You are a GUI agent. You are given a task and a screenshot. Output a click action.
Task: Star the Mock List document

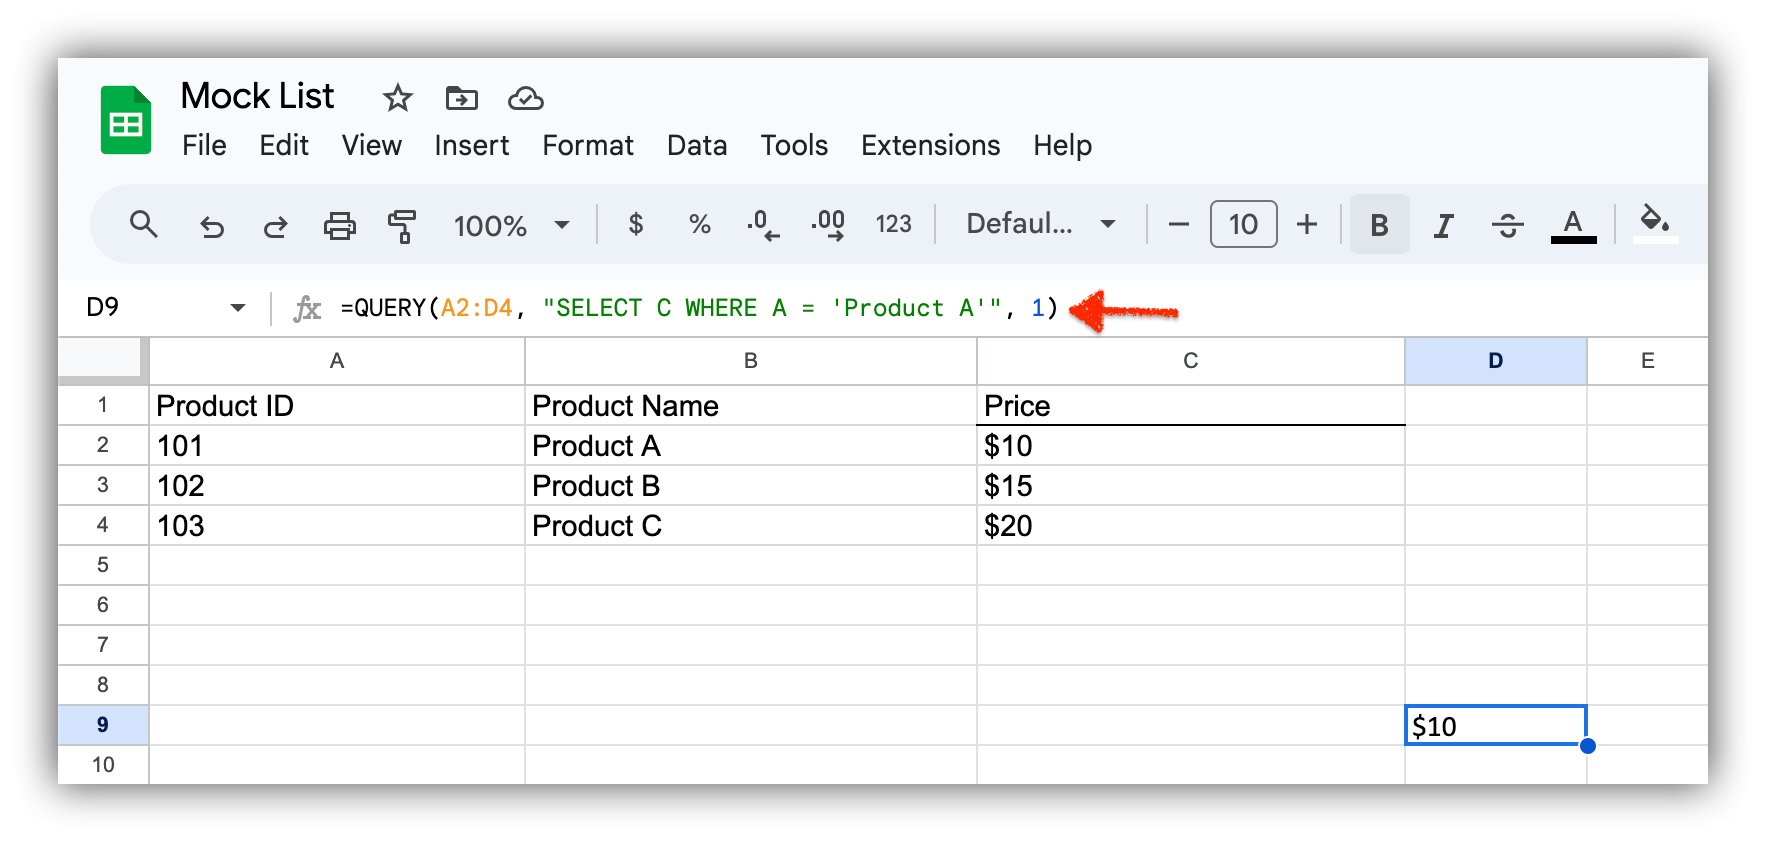coord(397,98)
